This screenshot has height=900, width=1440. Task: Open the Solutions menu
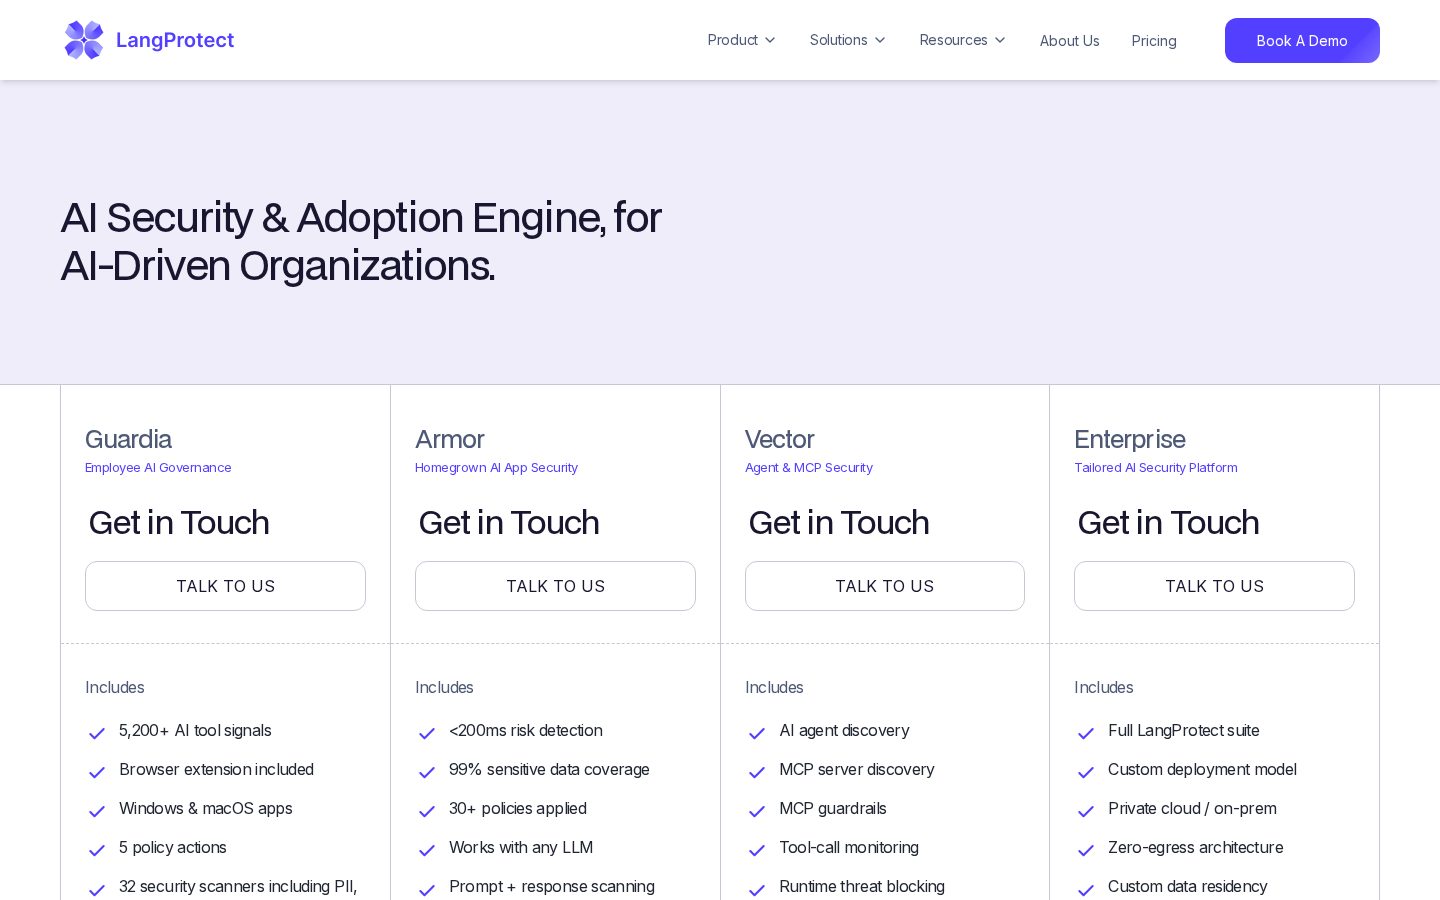847,40
